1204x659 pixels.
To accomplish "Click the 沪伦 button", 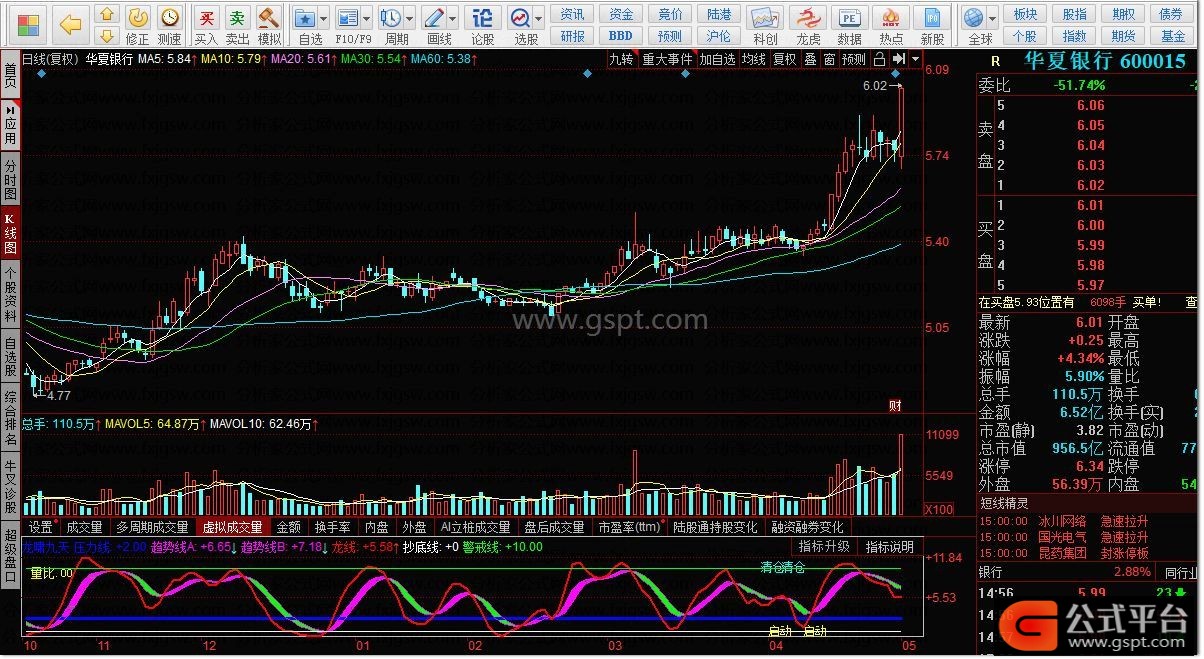I will pos(719,36).
